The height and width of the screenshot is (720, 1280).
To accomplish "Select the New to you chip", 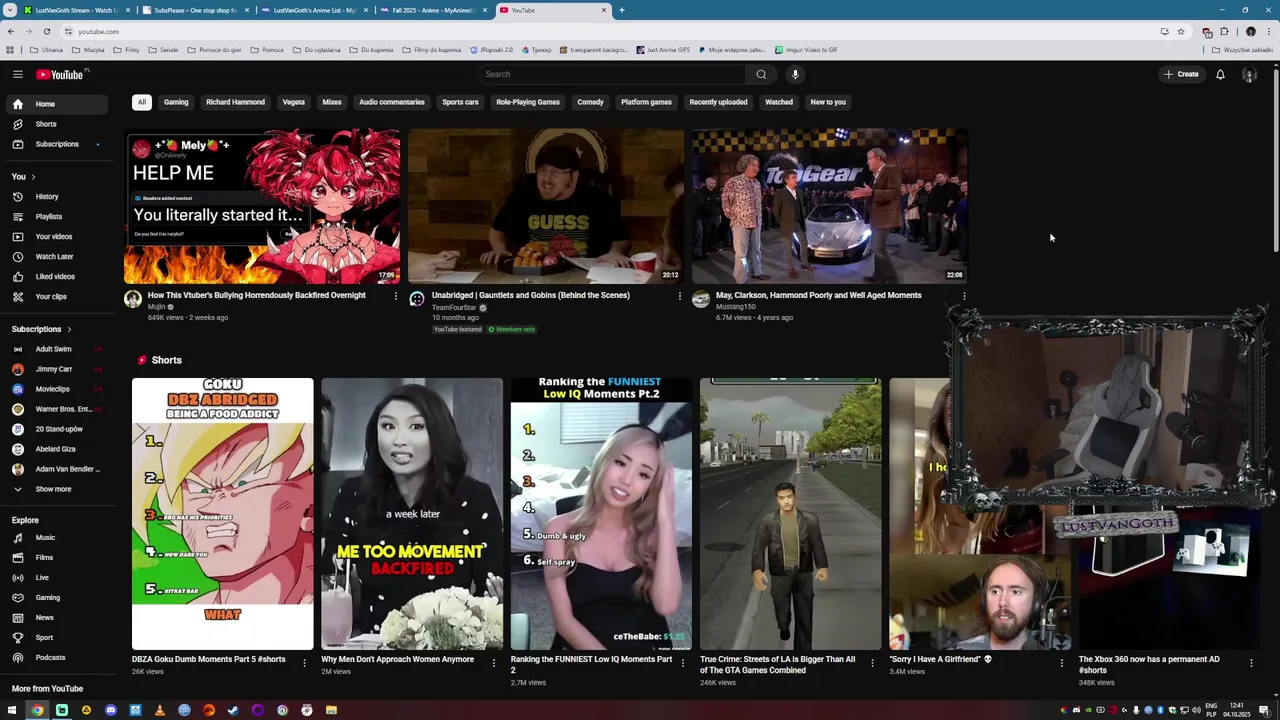I will (x=828, y=102).
